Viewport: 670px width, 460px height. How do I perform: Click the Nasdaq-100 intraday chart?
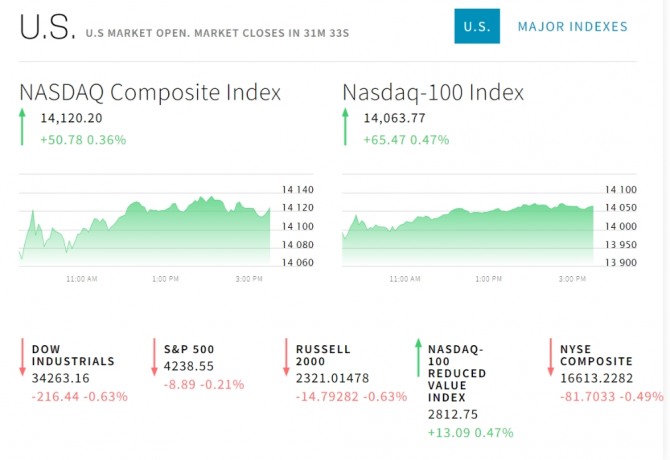tap(467, 225)
